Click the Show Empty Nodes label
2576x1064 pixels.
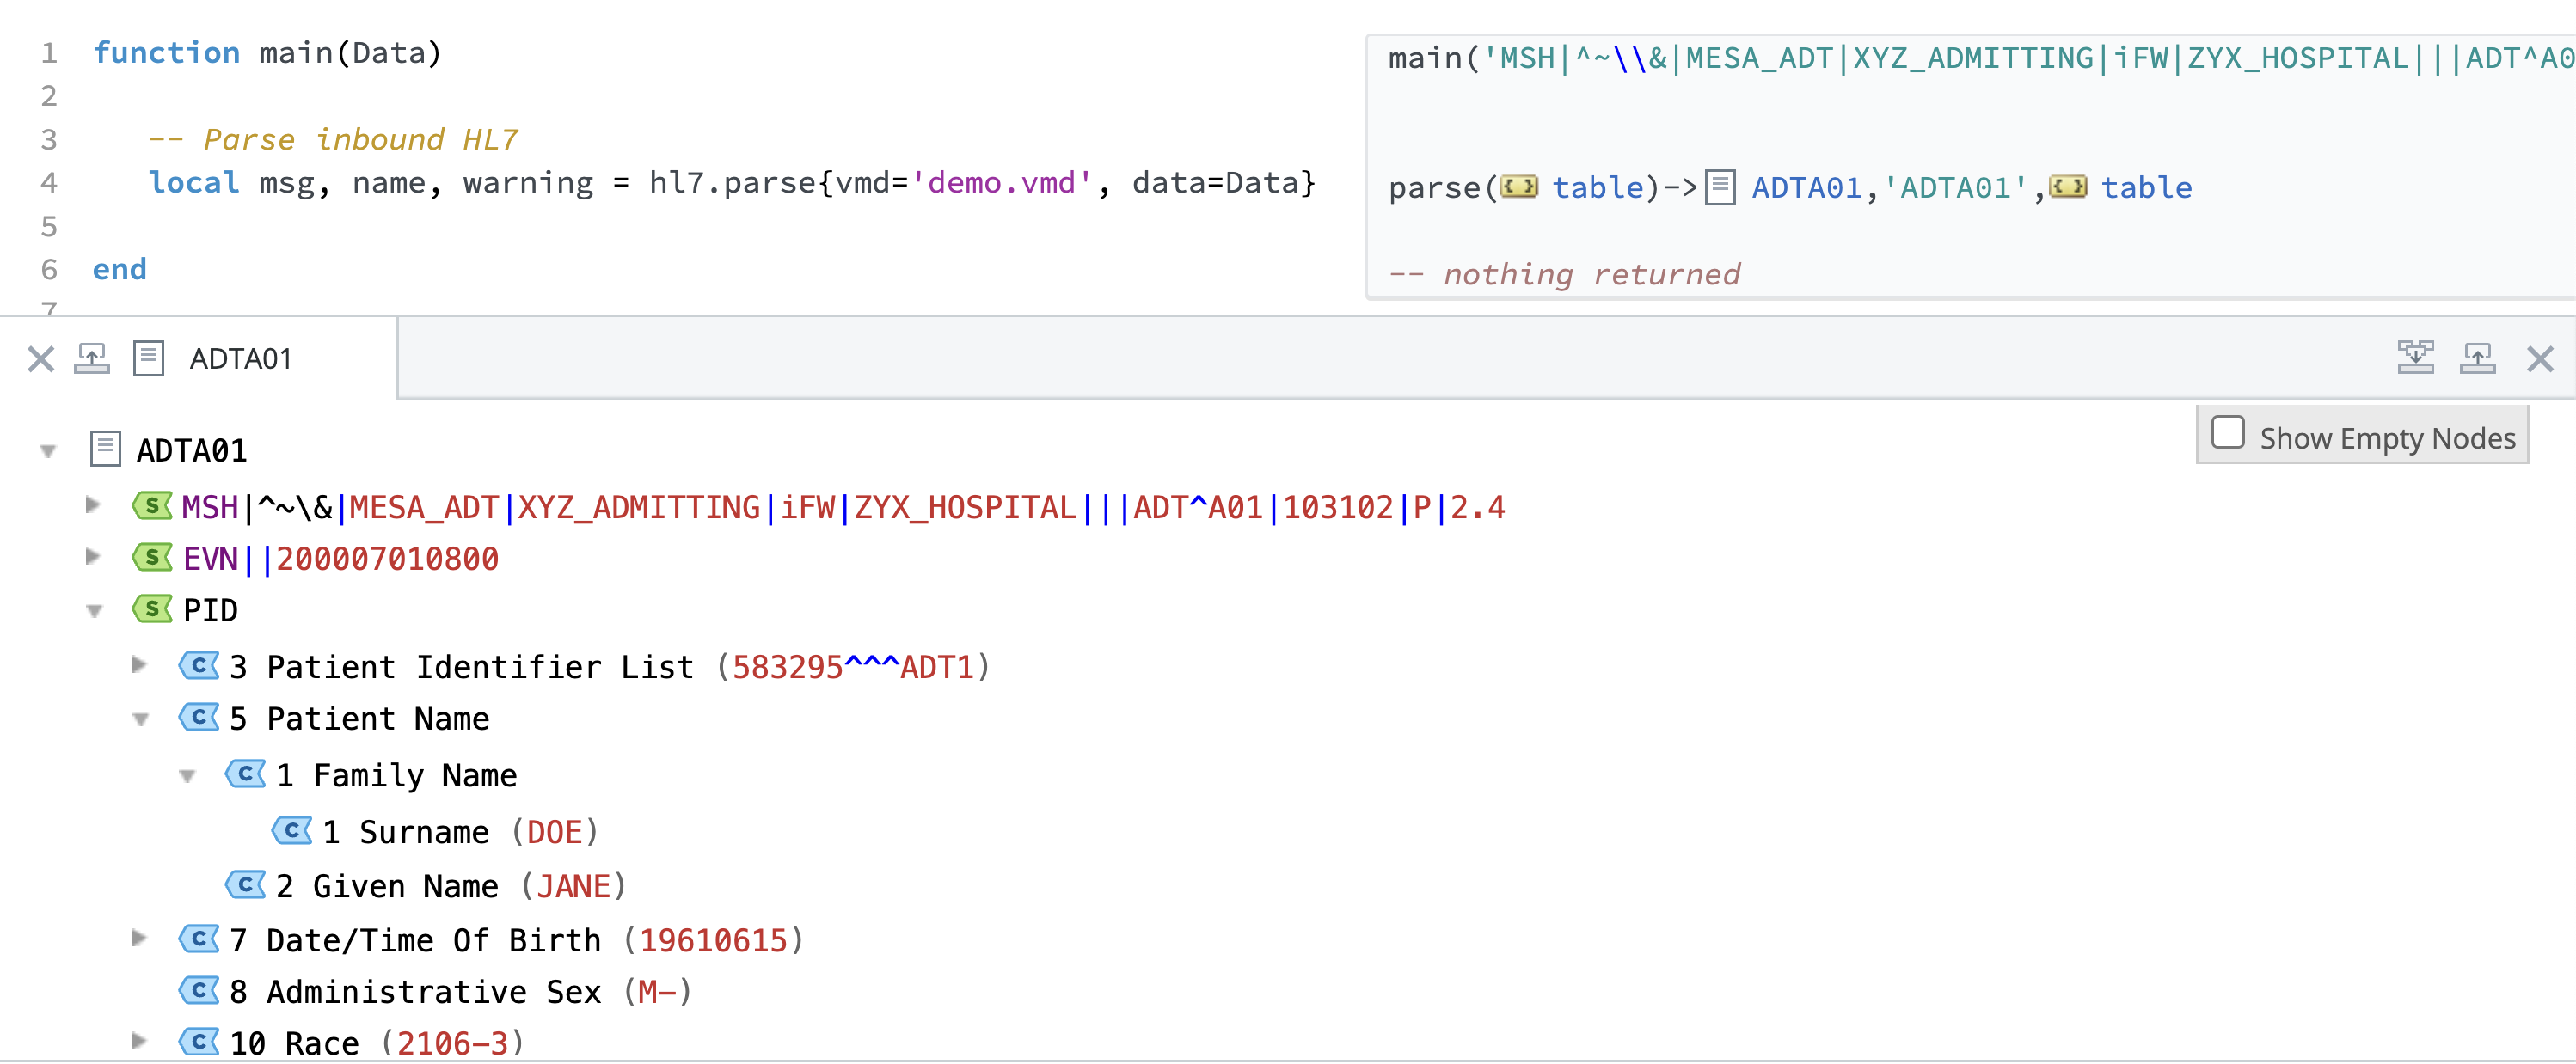(2387, 439)
